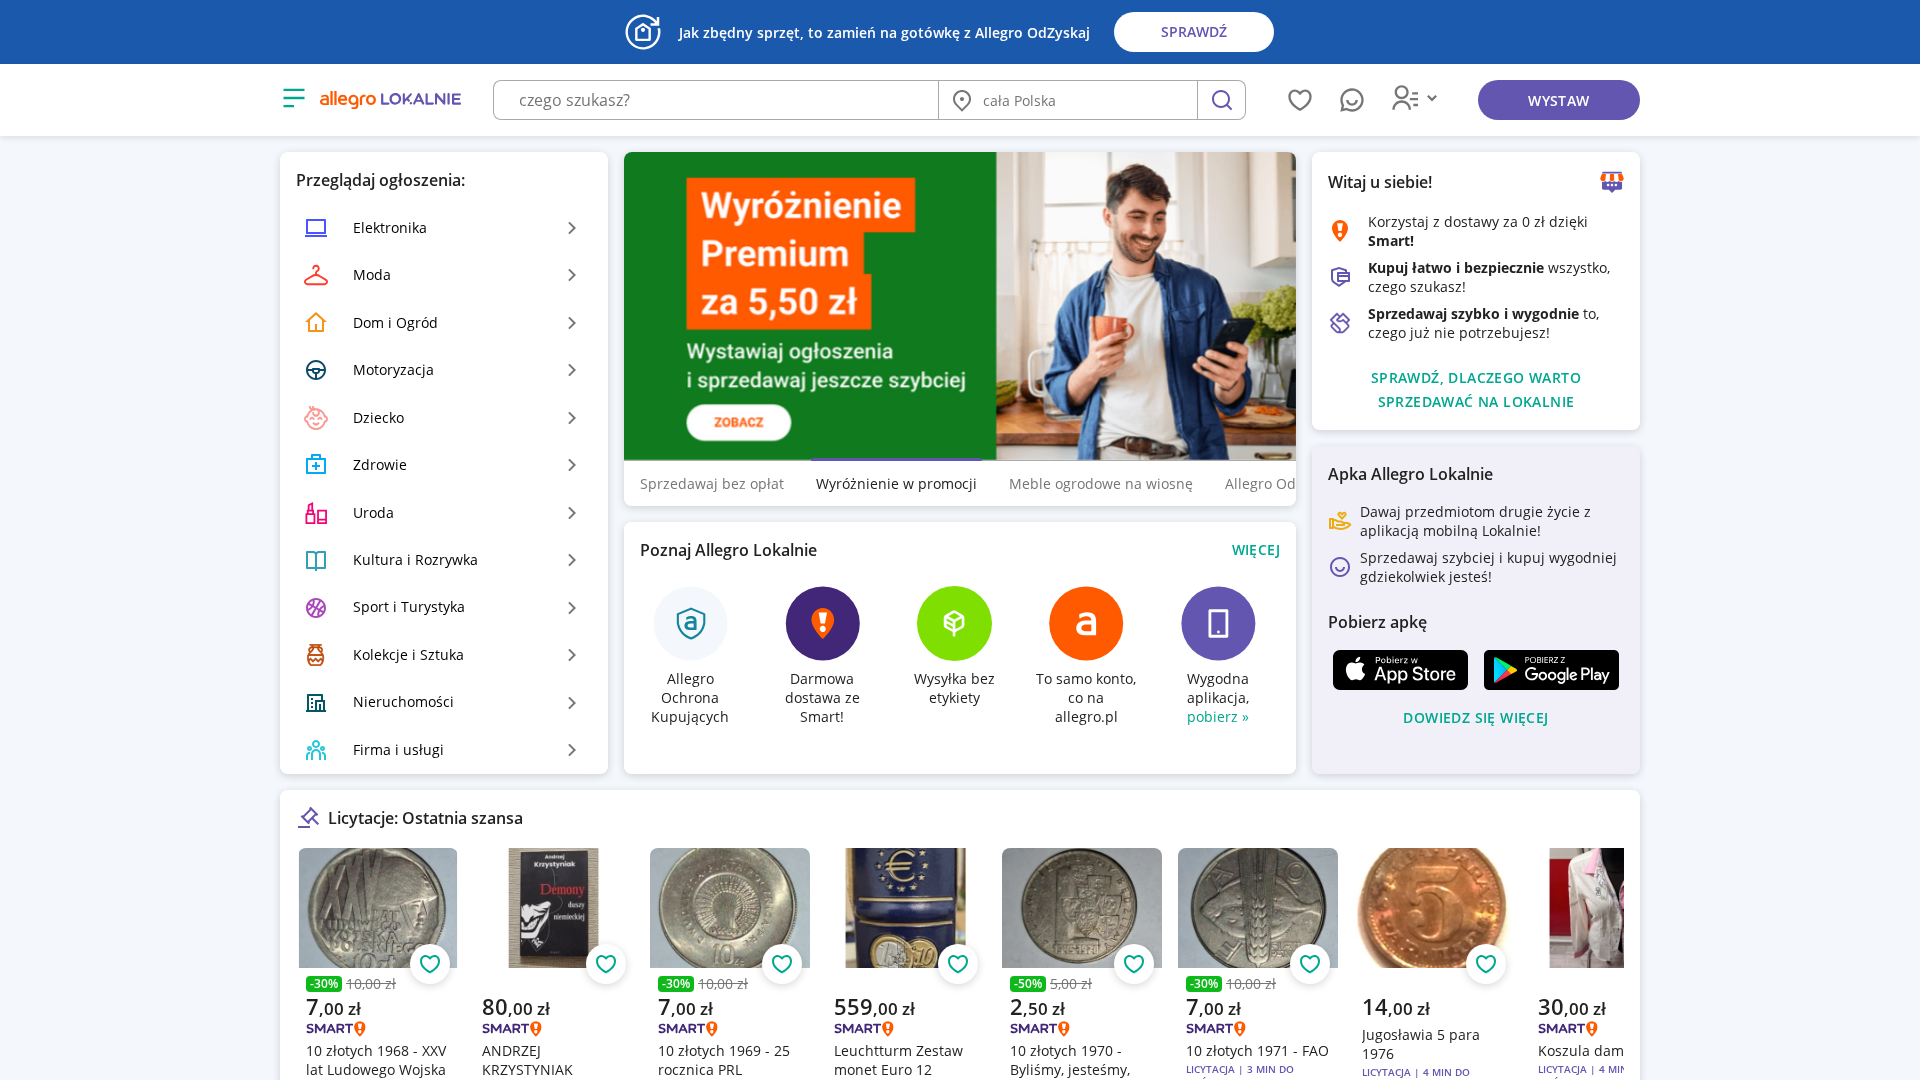Click the Kolekcje i Sztuka vase icon
The width and height of the screenshot is (1920, 1080).
point(316,655)
